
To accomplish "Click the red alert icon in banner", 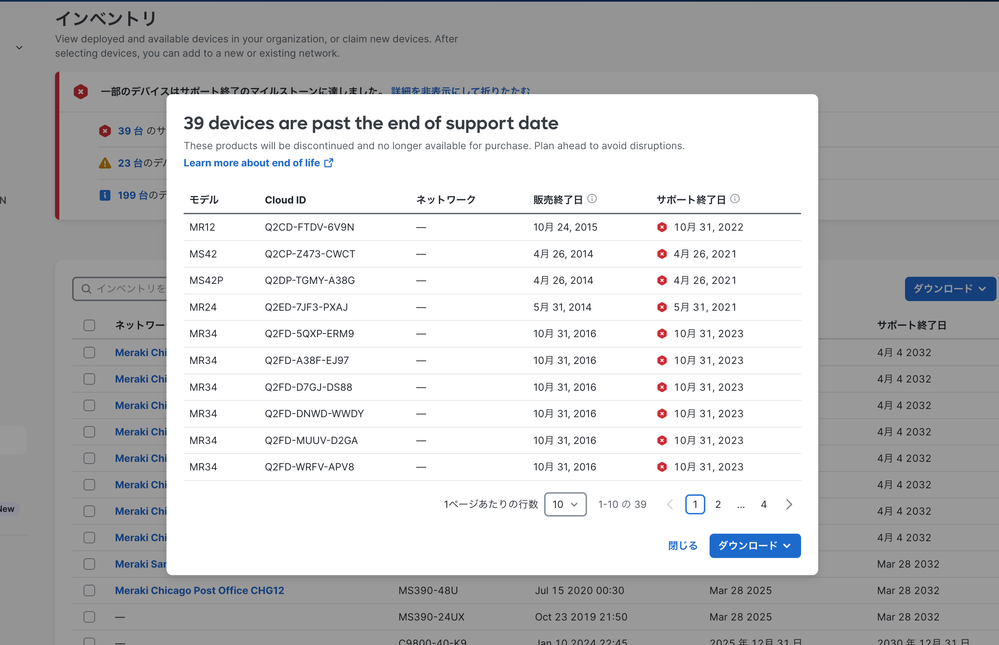I will coord(81,92).
